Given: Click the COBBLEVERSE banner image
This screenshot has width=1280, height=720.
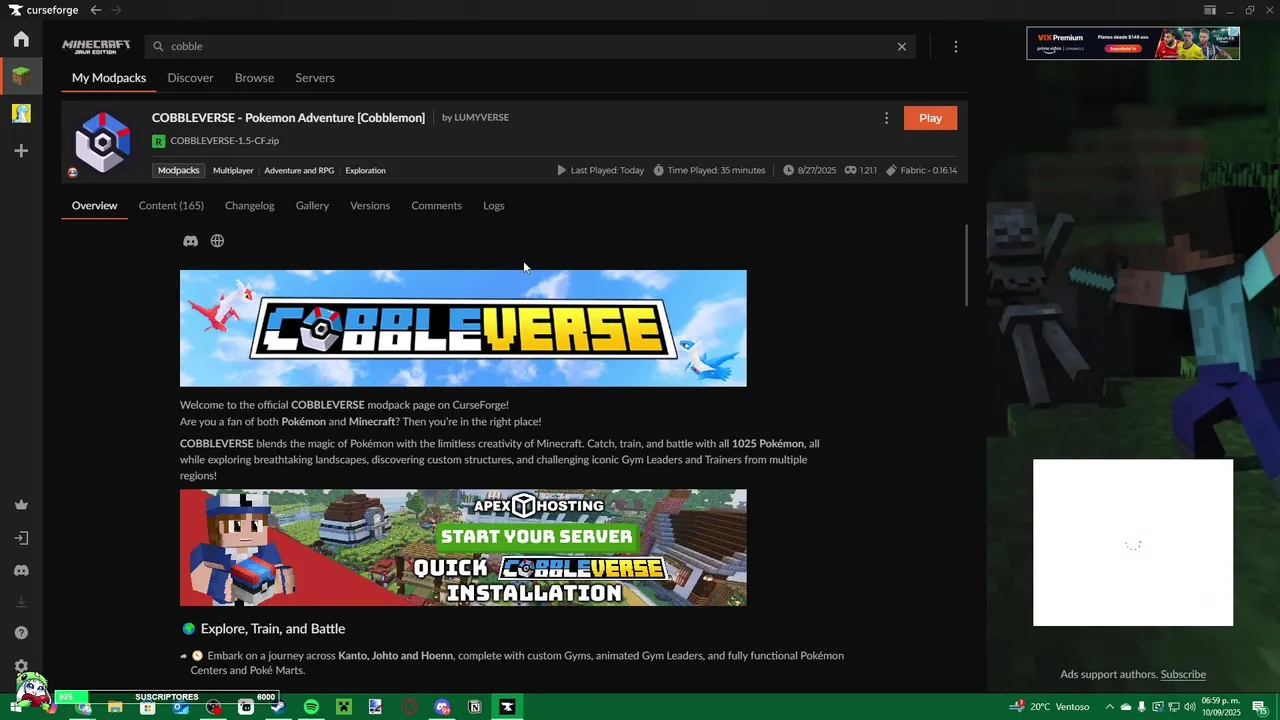Looking at the screenshot, I should point(463,328).
